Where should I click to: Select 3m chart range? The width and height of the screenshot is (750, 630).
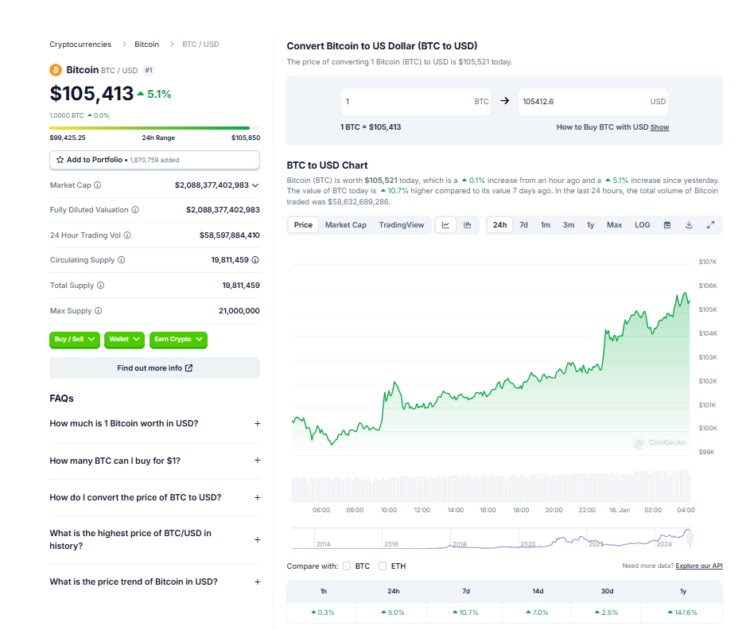coord(568,225)
